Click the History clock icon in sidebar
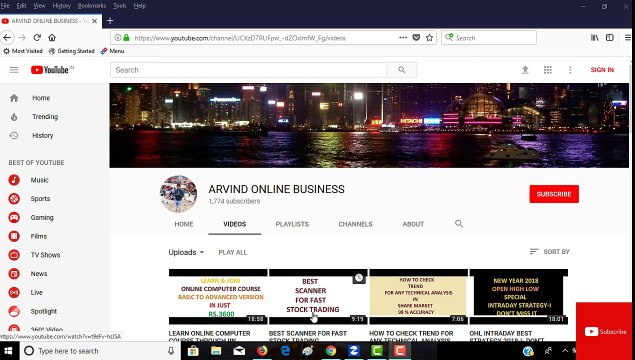Viewport: 635px width, 360px height. [x=14, y=136]
